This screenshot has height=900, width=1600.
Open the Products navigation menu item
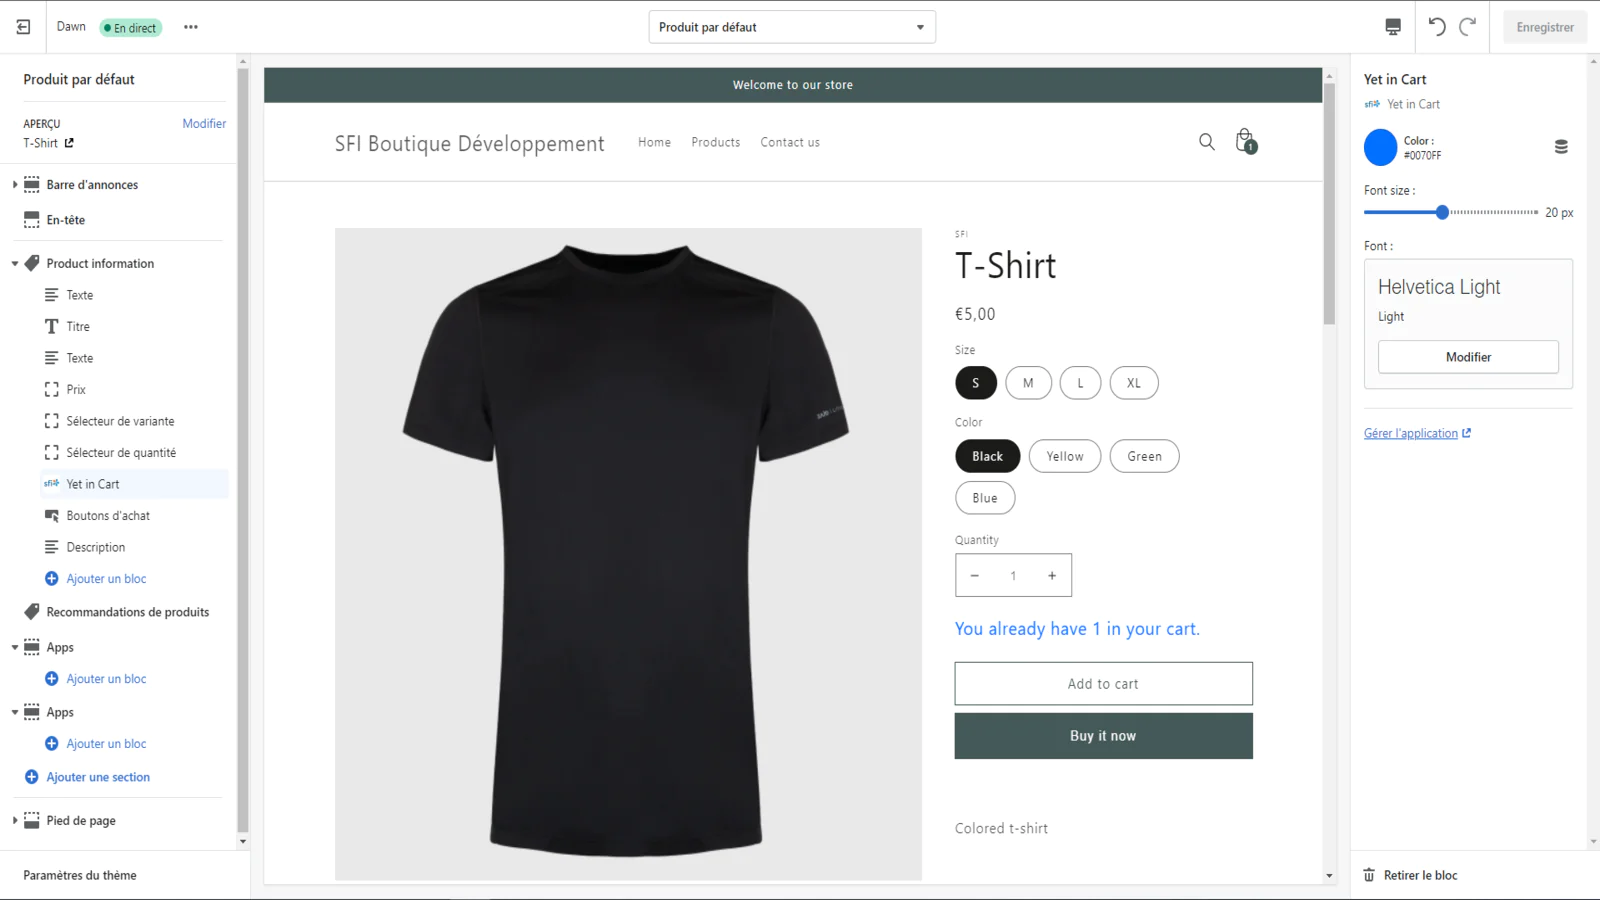tap(716, 142)
